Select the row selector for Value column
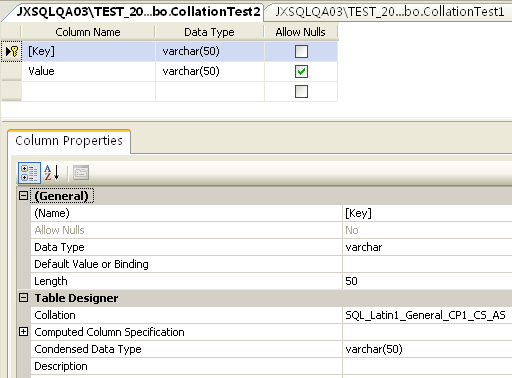The height and width of the screenshot is (378, 512). point(12,71)
